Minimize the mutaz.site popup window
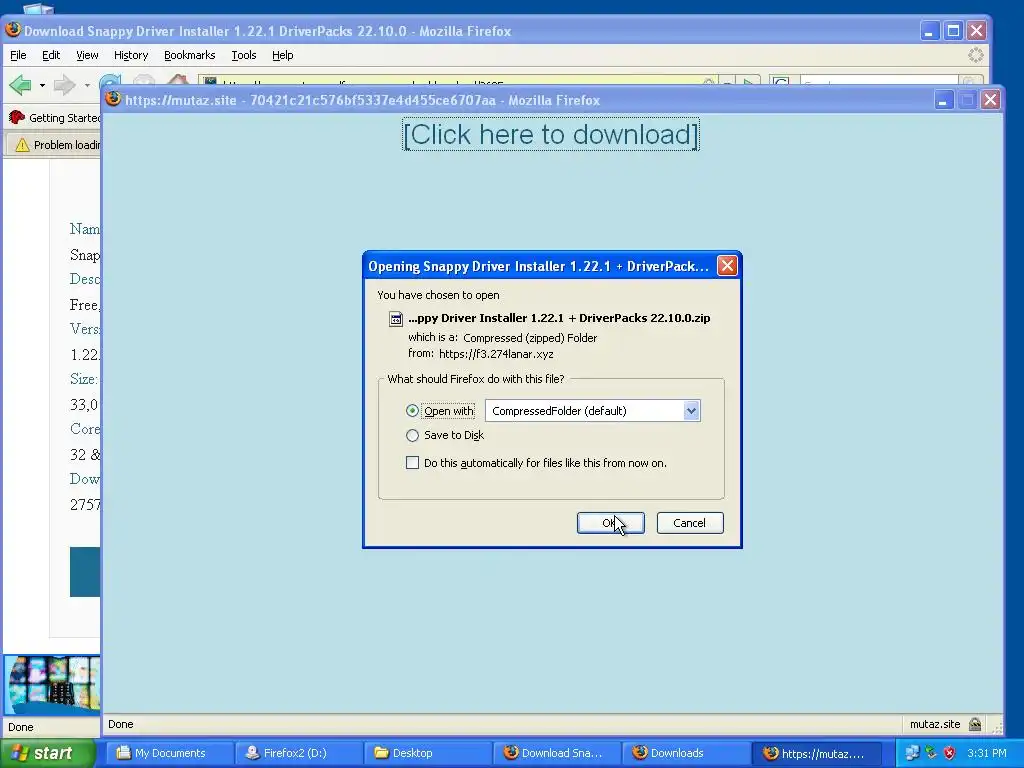The width and height of the screenshot is (1024, 768). pyautogui.click(x=944, y=100)
